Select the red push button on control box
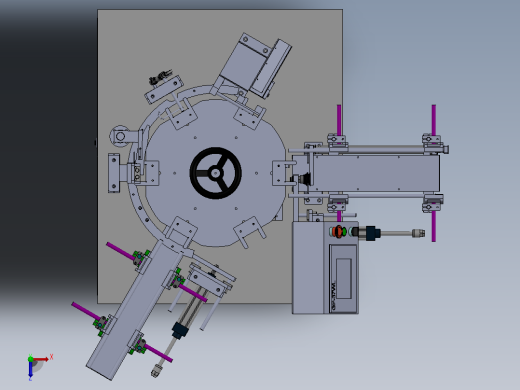This screenshot has height=390, width=520. (x=338, y=231)
